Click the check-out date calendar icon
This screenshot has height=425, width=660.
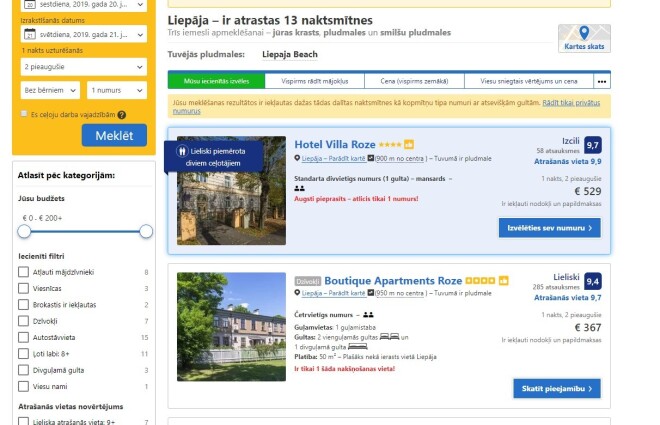(x=29, y=34)
